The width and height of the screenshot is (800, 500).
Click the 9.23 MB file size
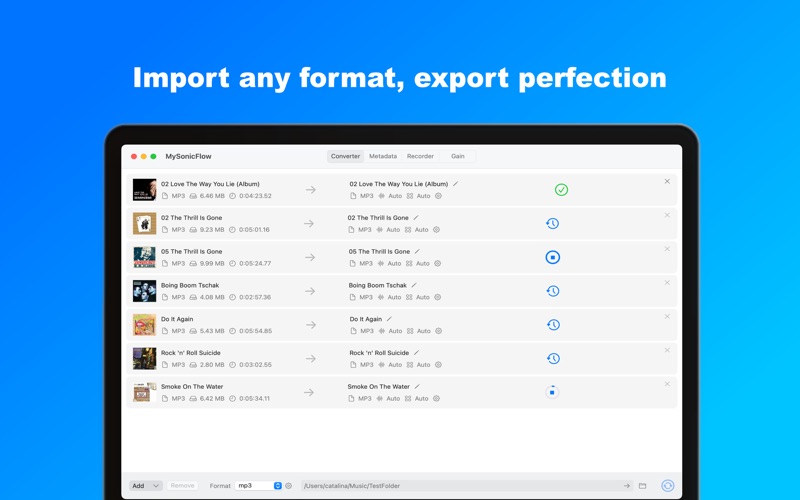tap(212, 230)
